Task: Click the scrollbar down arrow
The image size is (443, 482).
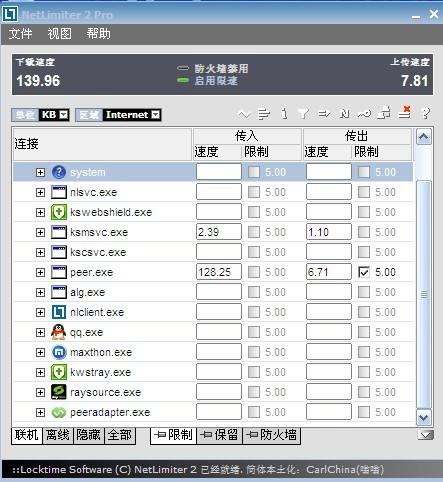Action: pos(424,417)
